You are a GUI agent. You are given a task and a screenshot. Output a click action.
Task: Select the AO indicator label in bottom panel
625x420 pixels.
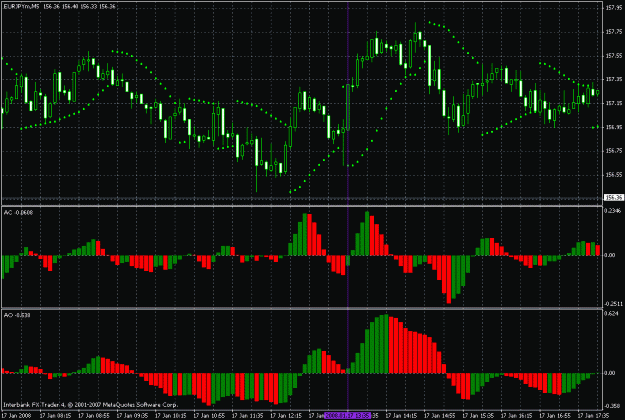17,315
